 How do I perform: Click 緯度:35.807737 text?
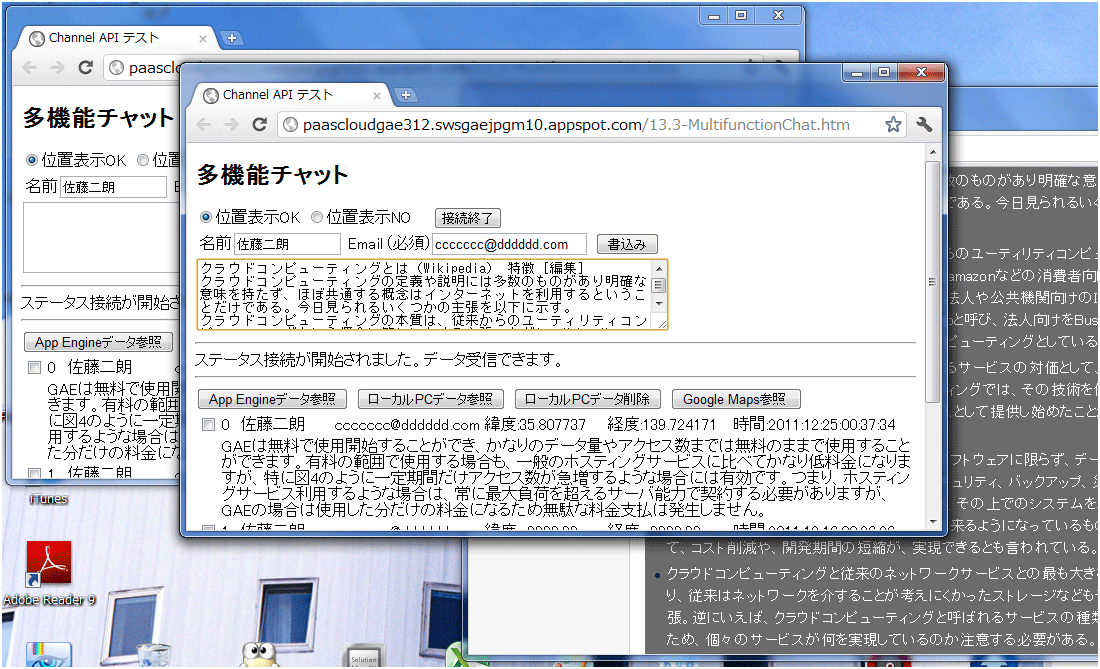pyautogui.click(x=535, y=424)
